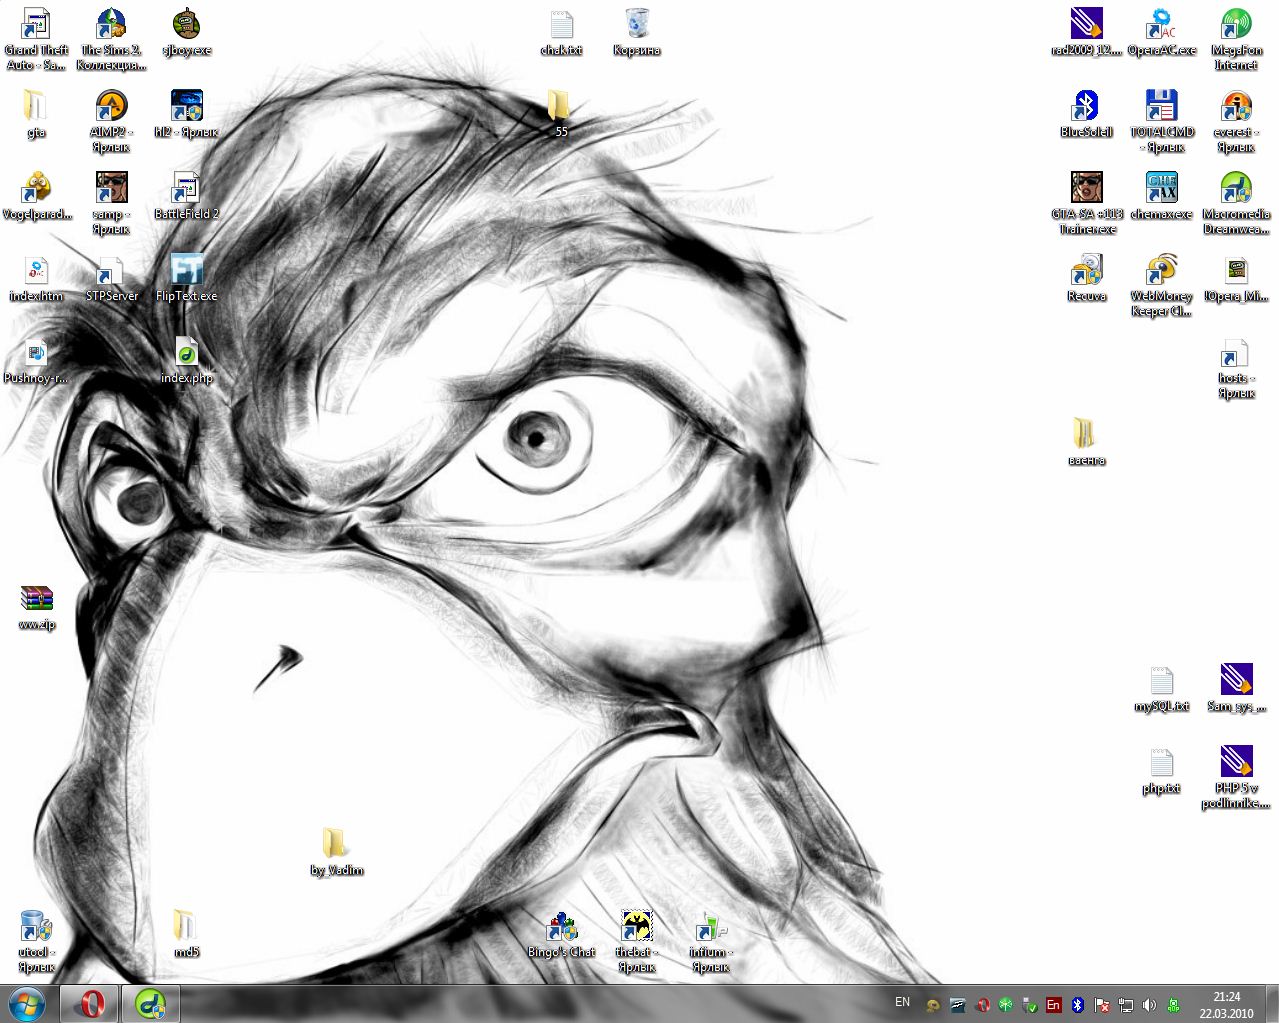
Task: Launch the BlueSoleil Bluetooth shortcut
Action: [1086, 106]
